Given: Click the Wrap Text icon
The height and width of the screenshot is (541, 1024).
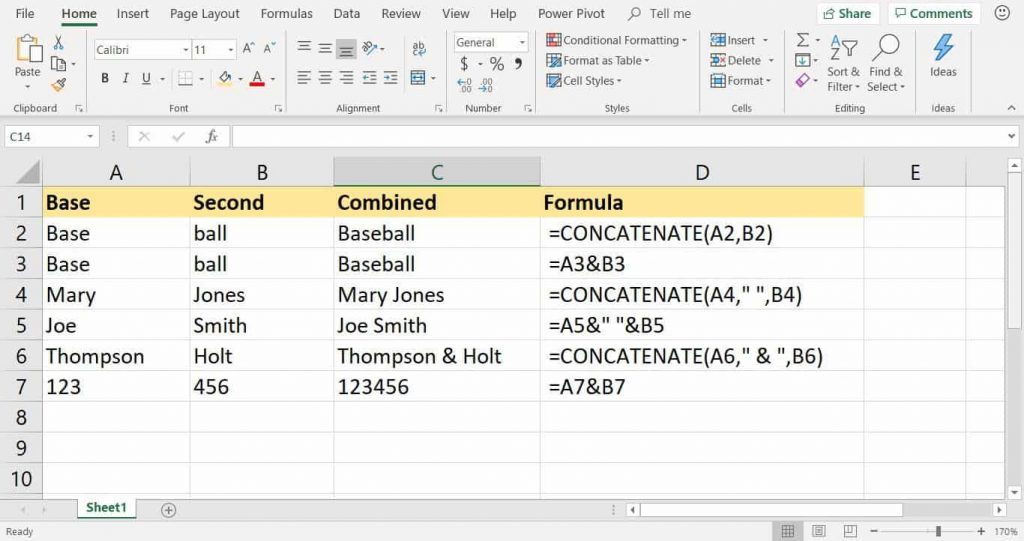Looking at the screenshot, I should coord(418,47).
